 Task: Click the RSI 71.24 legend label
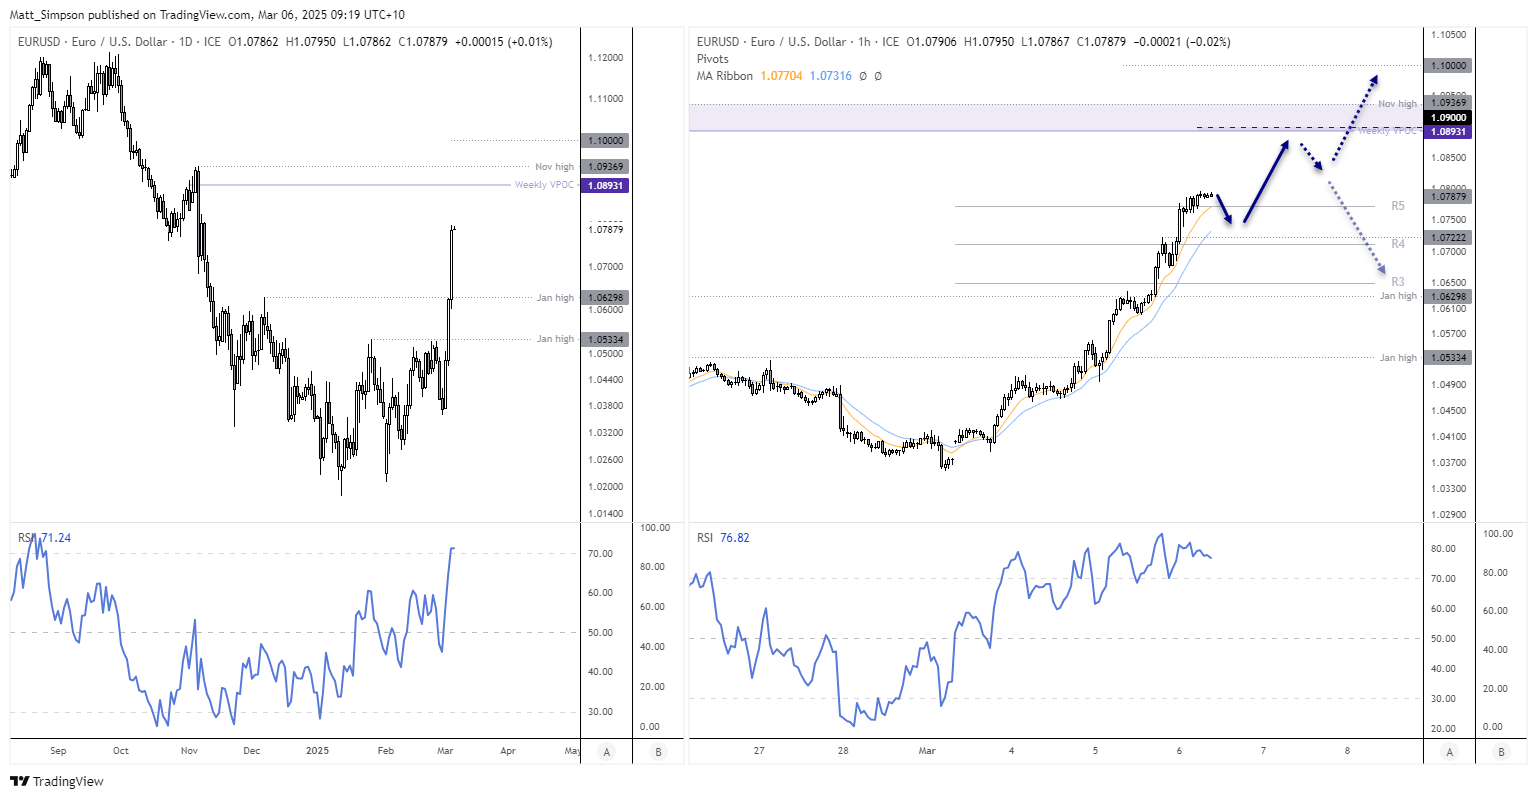pos(31,538)
